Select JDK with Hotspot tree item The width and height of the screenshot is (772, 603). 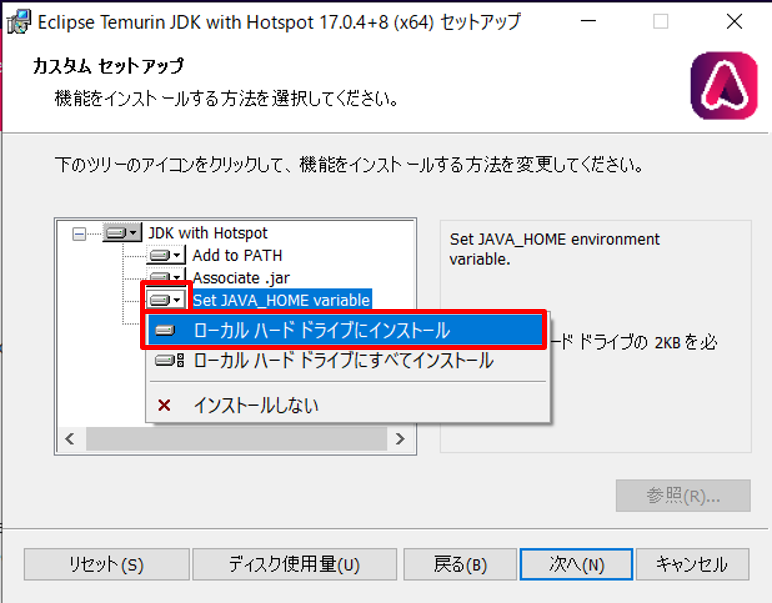coord(208,233)
